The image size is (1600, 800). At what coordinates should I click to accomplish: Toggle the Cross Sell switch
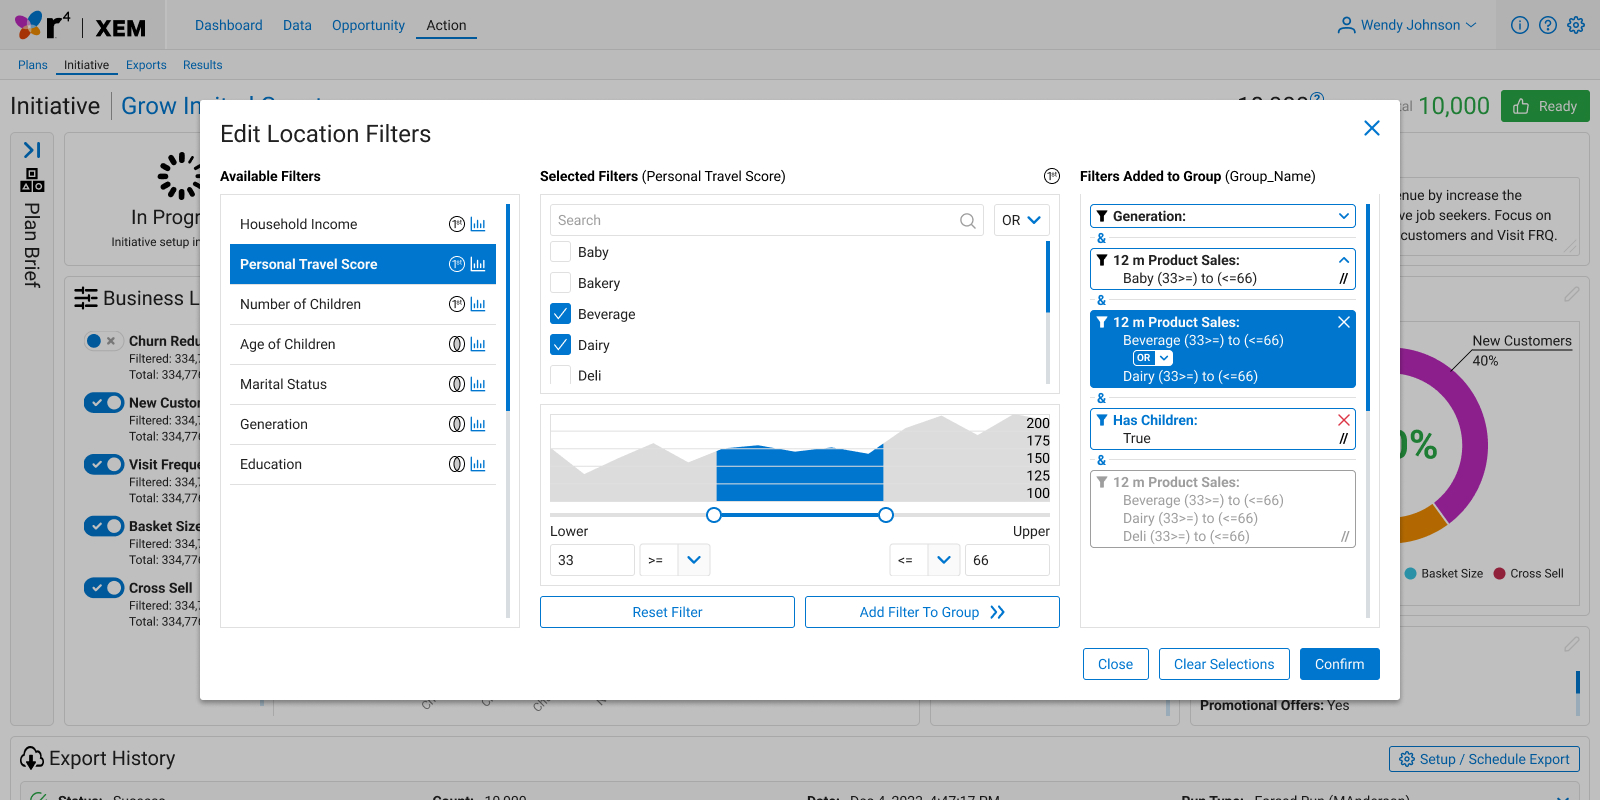click(104, 588)
